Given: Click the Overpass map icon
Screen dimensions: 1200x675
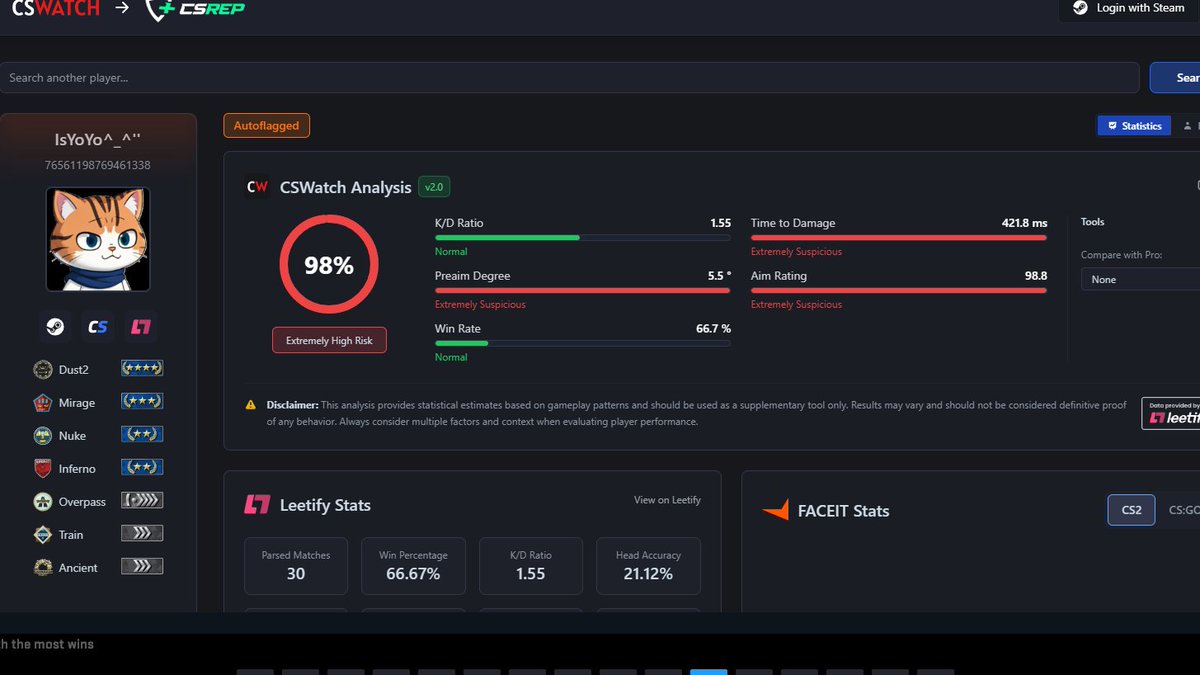Looking at the screenshot, I should [x=42, y=501].
